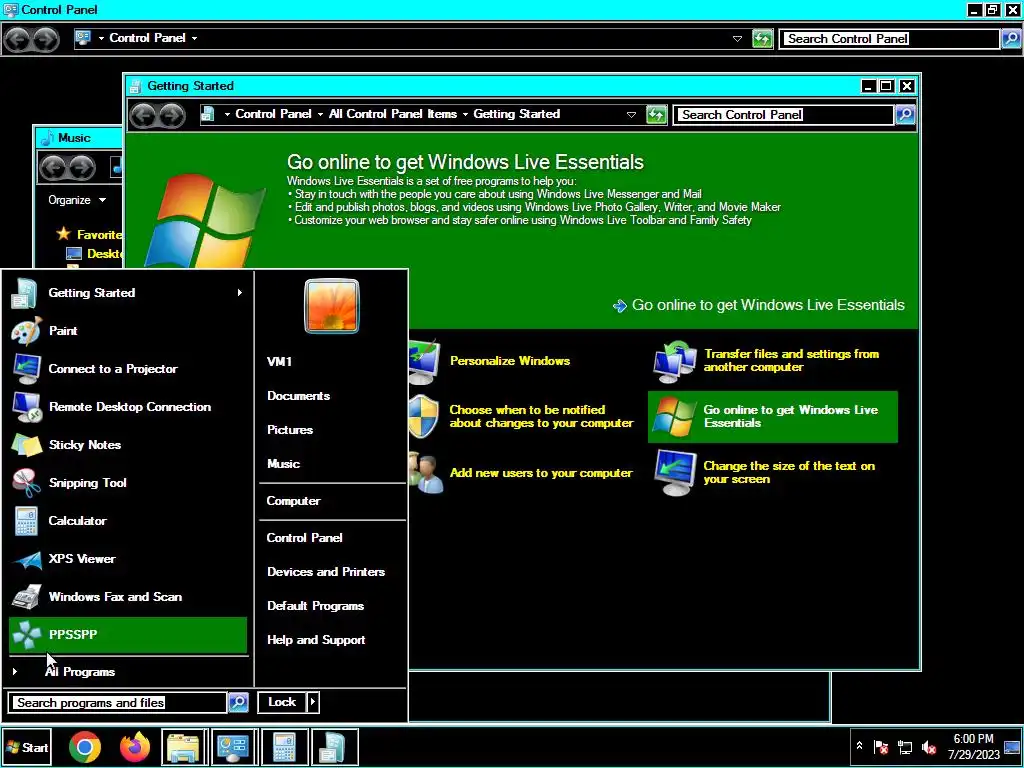Viewport: 1024px width, 768px height.
Task: Click the Getting Started taskbar button
Action: click(x=334, y=747)
